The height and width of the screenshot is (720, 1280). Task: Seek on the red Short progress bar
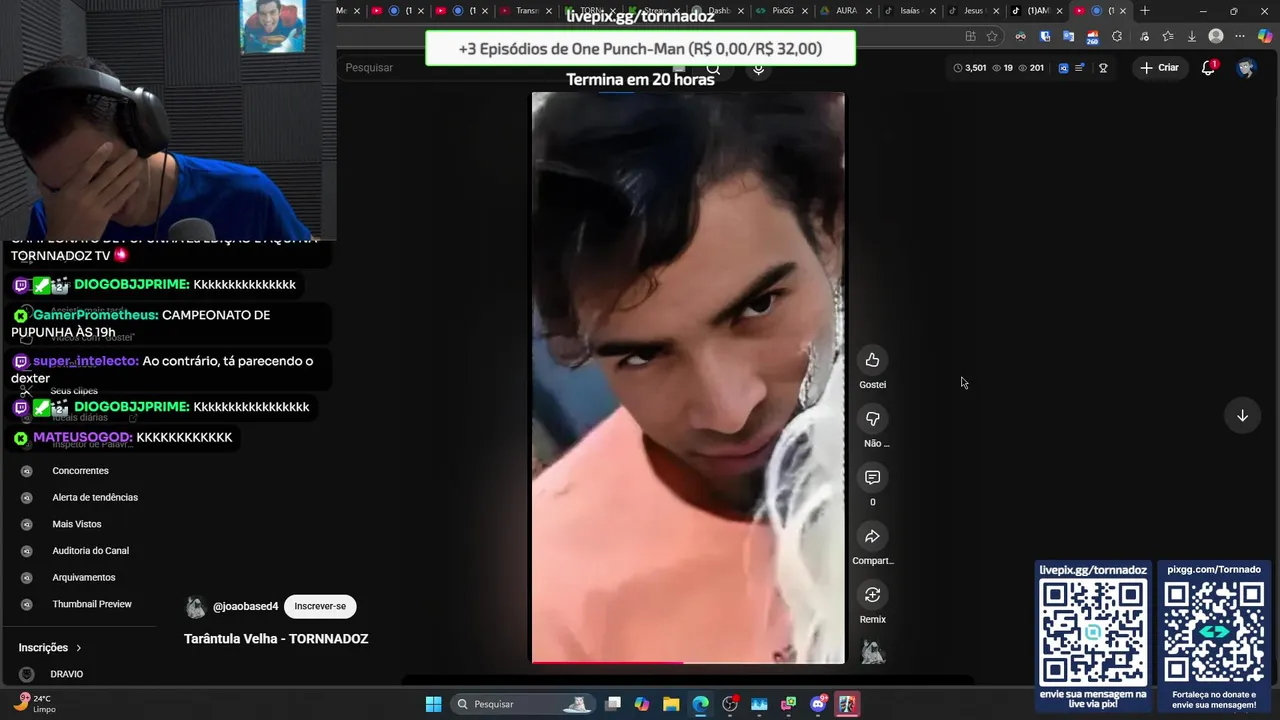pyautogui.click(x=688, y=662)
